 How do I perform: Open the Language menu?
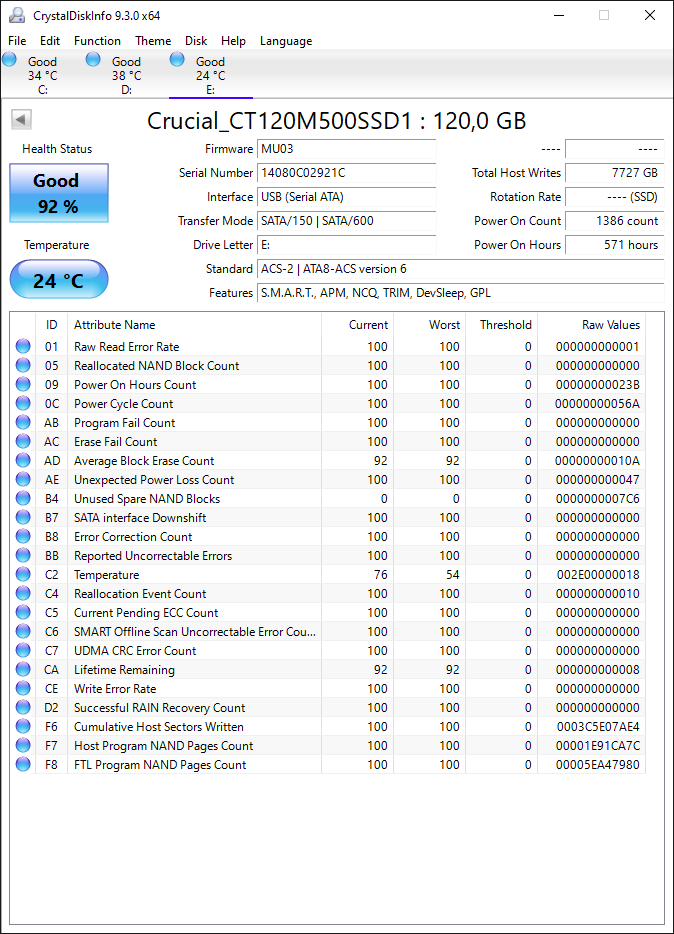[x=286, y=41]
